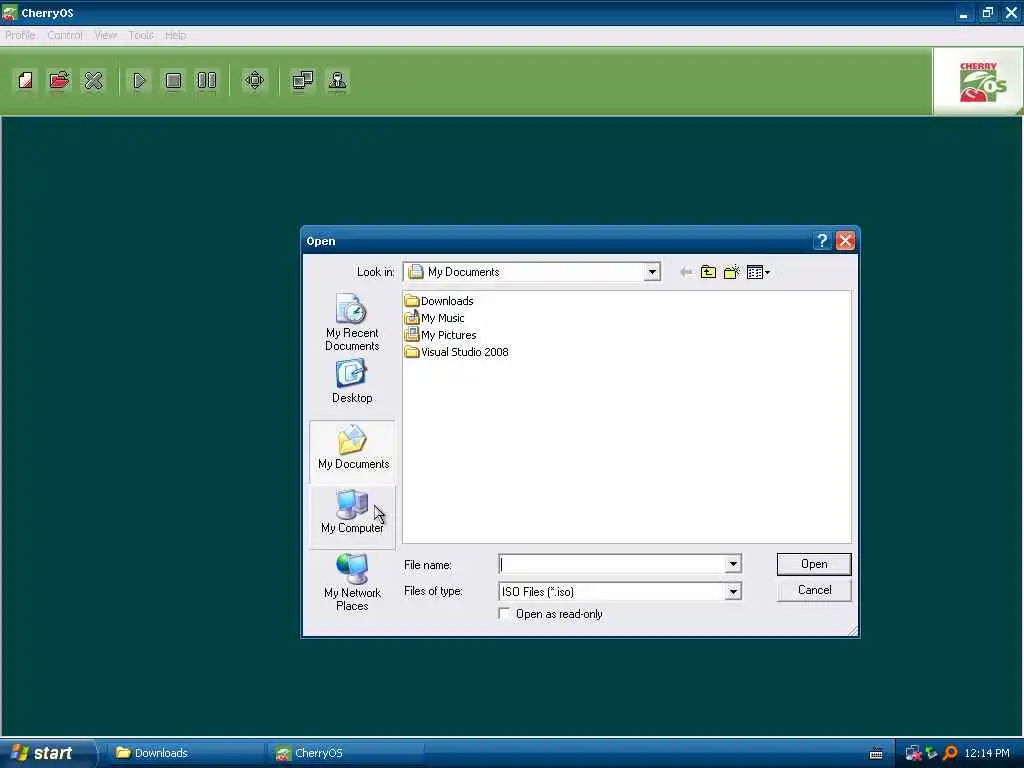
Task: Click into the File name input field
Action: (x=612, y=564)
